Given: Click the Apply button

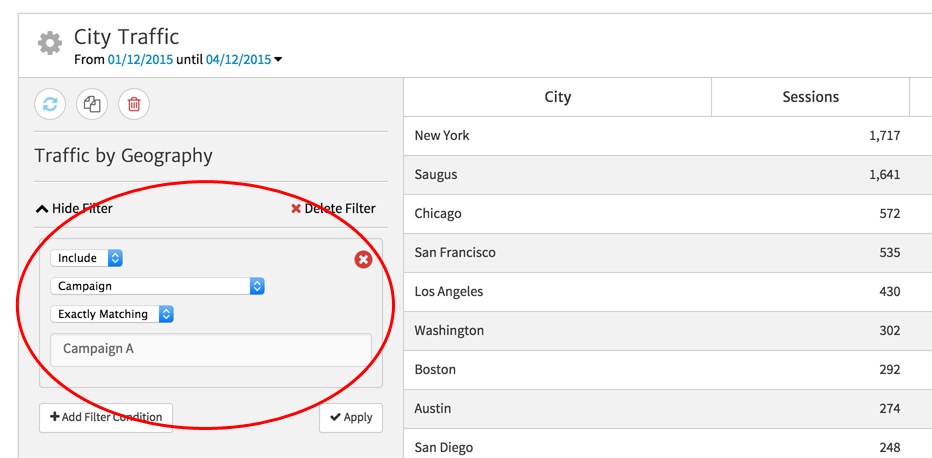Looking at the screenshot, I should pyautogui.click(x=351, y=418).
